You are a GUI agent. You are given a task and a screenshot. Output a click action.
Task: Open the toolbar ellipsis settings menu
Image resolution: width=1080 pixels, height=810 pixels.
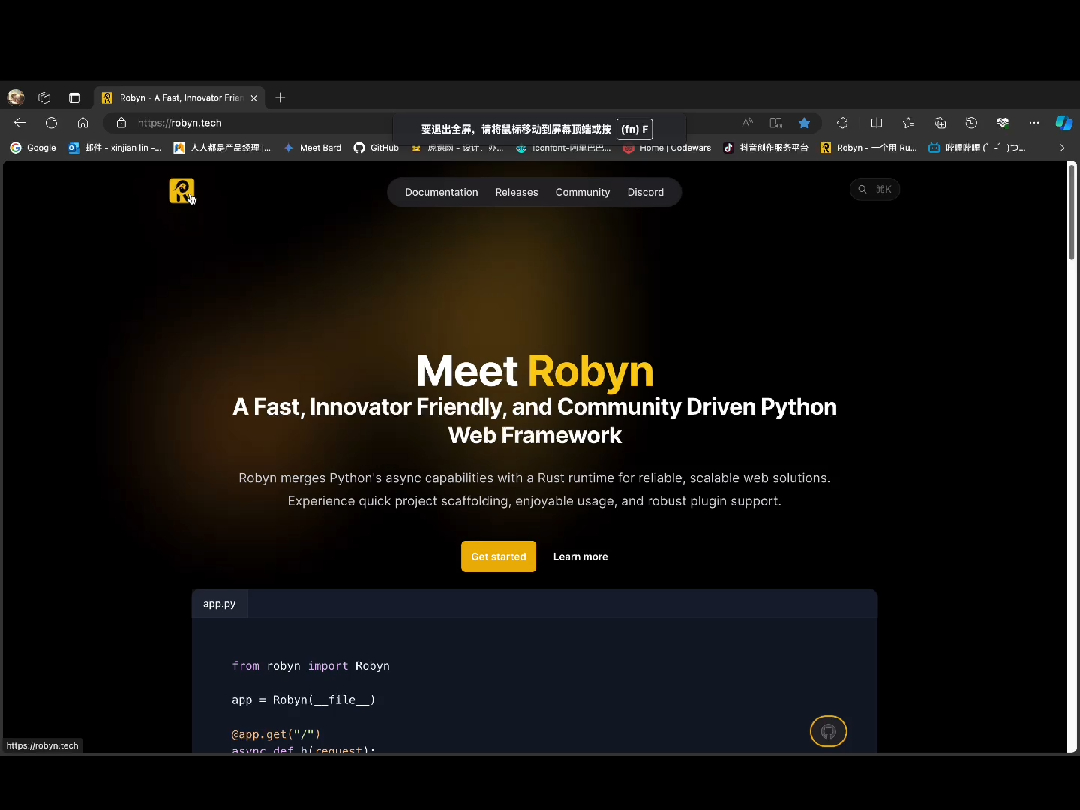[x=1033, y=122]
